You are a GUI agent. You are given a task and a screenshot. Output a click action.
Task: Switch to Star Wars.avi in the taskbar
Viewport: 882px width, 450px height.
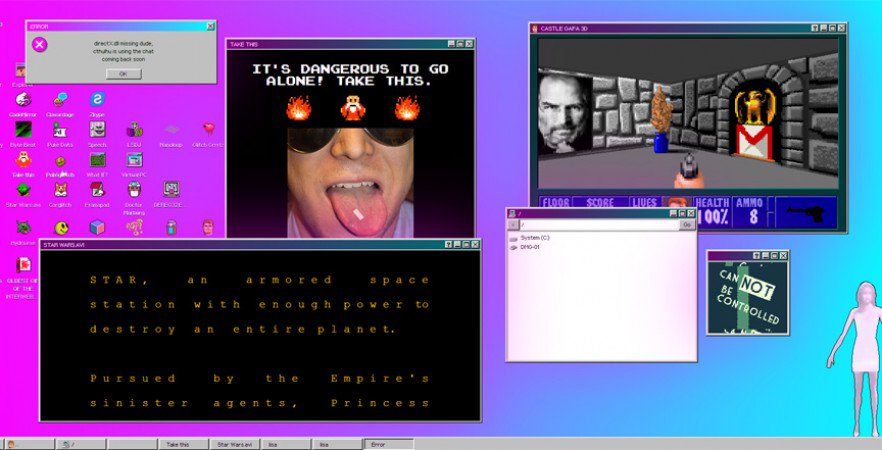(x=235, y=444)
